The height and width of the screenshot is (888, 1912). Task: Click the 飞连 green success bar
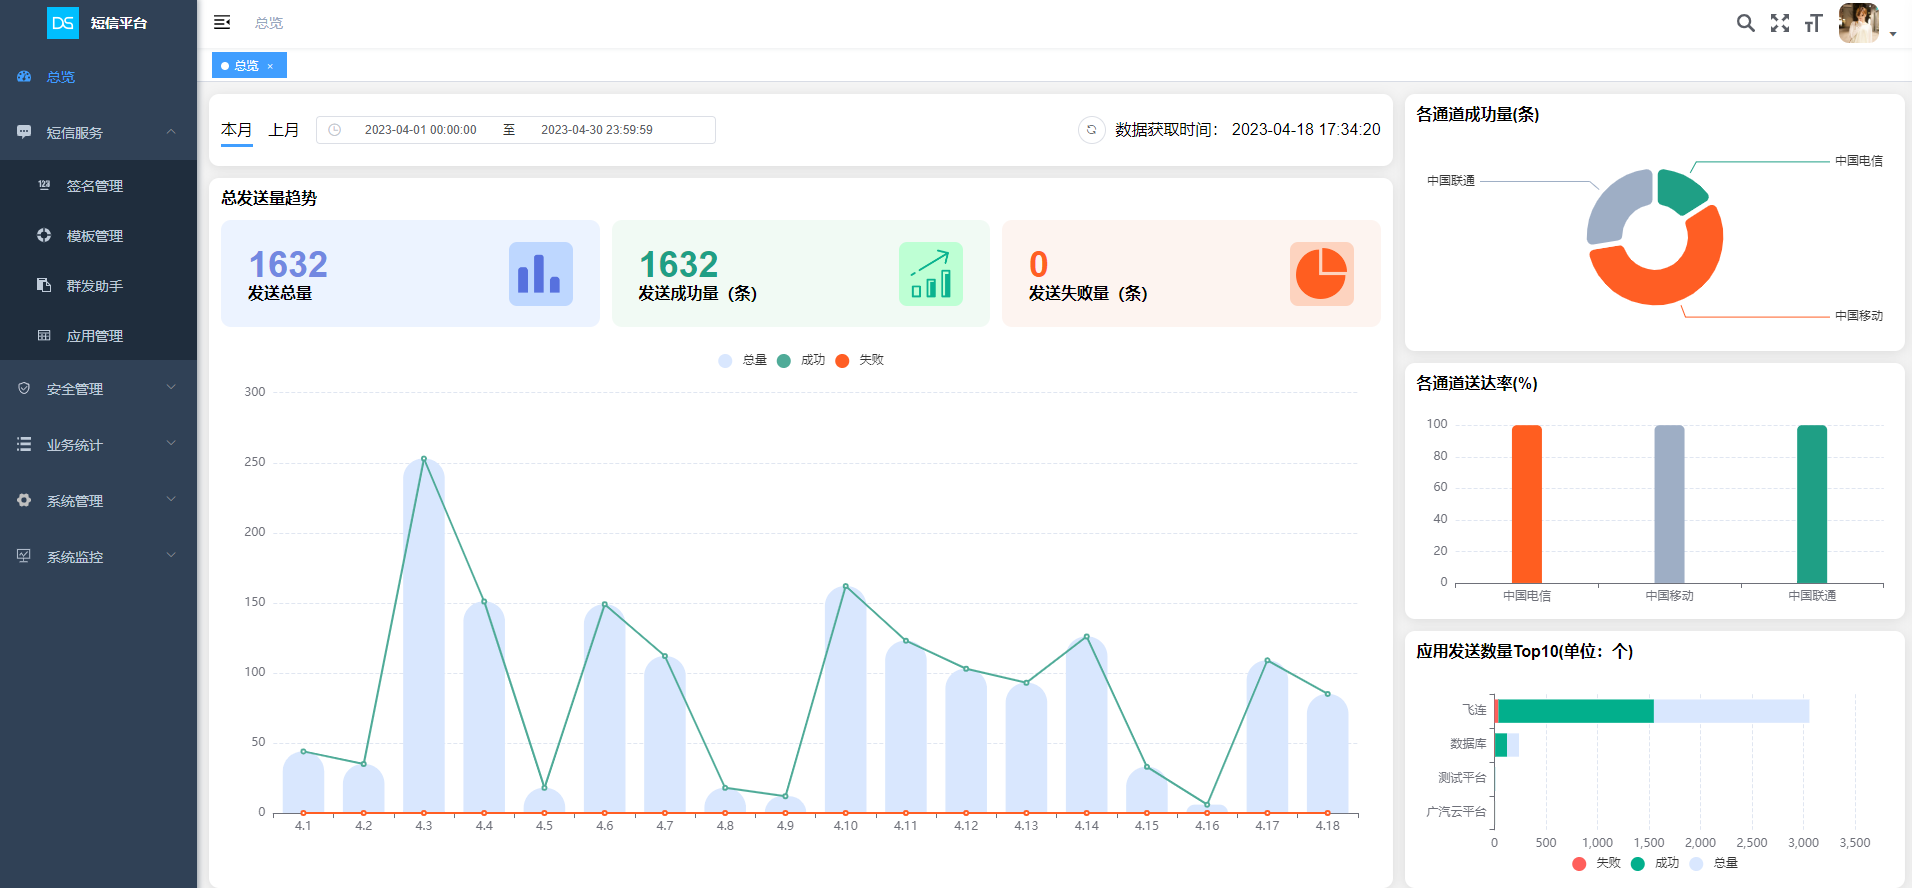[x=1576, y=711]
